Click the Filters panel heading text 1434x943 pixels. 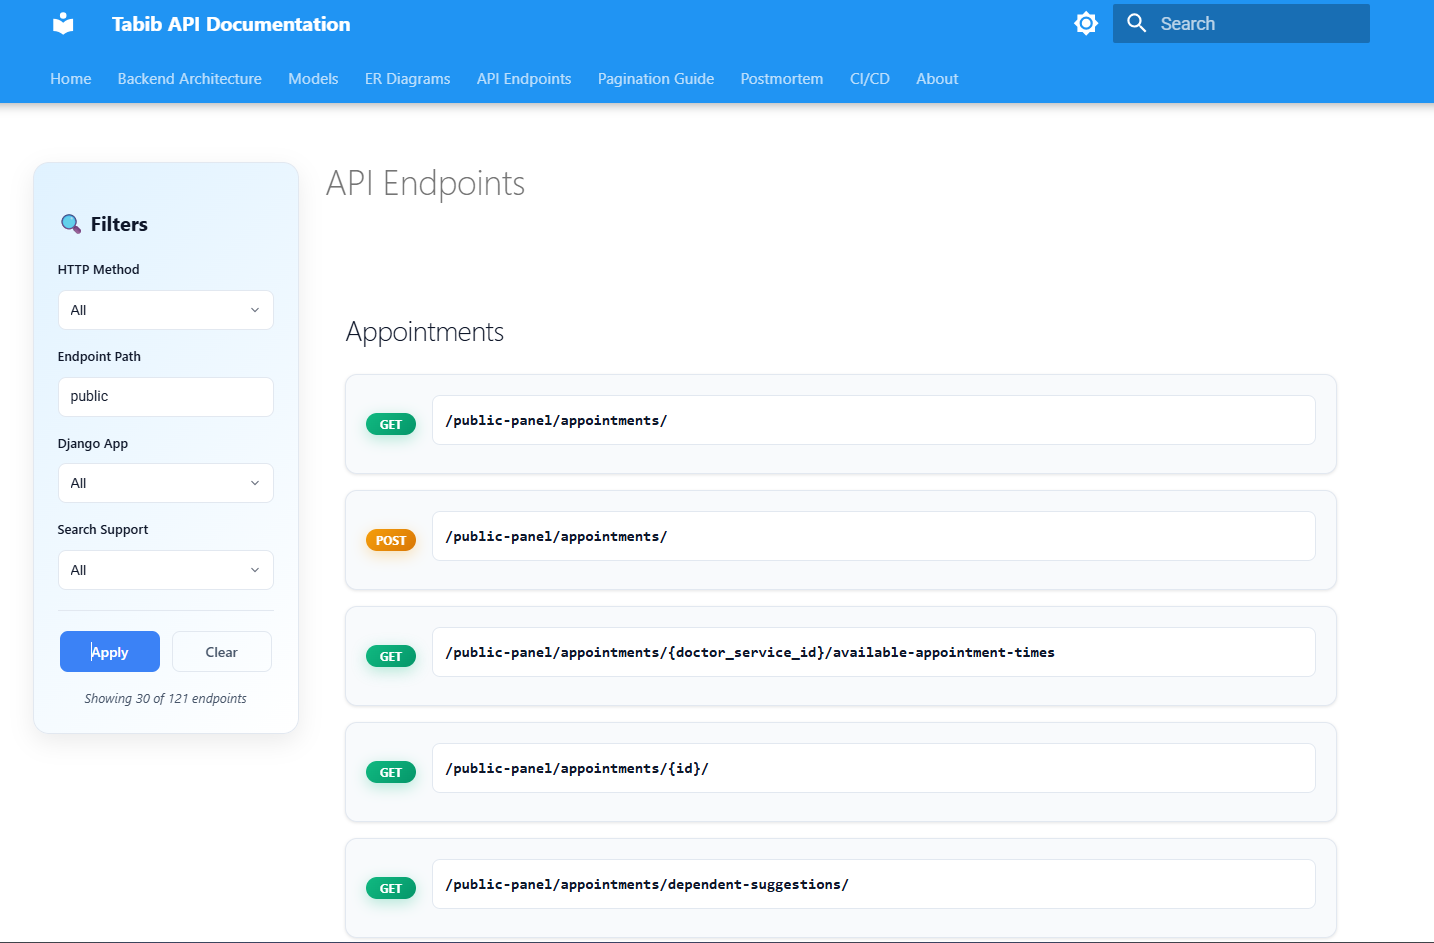click(119, 224)
